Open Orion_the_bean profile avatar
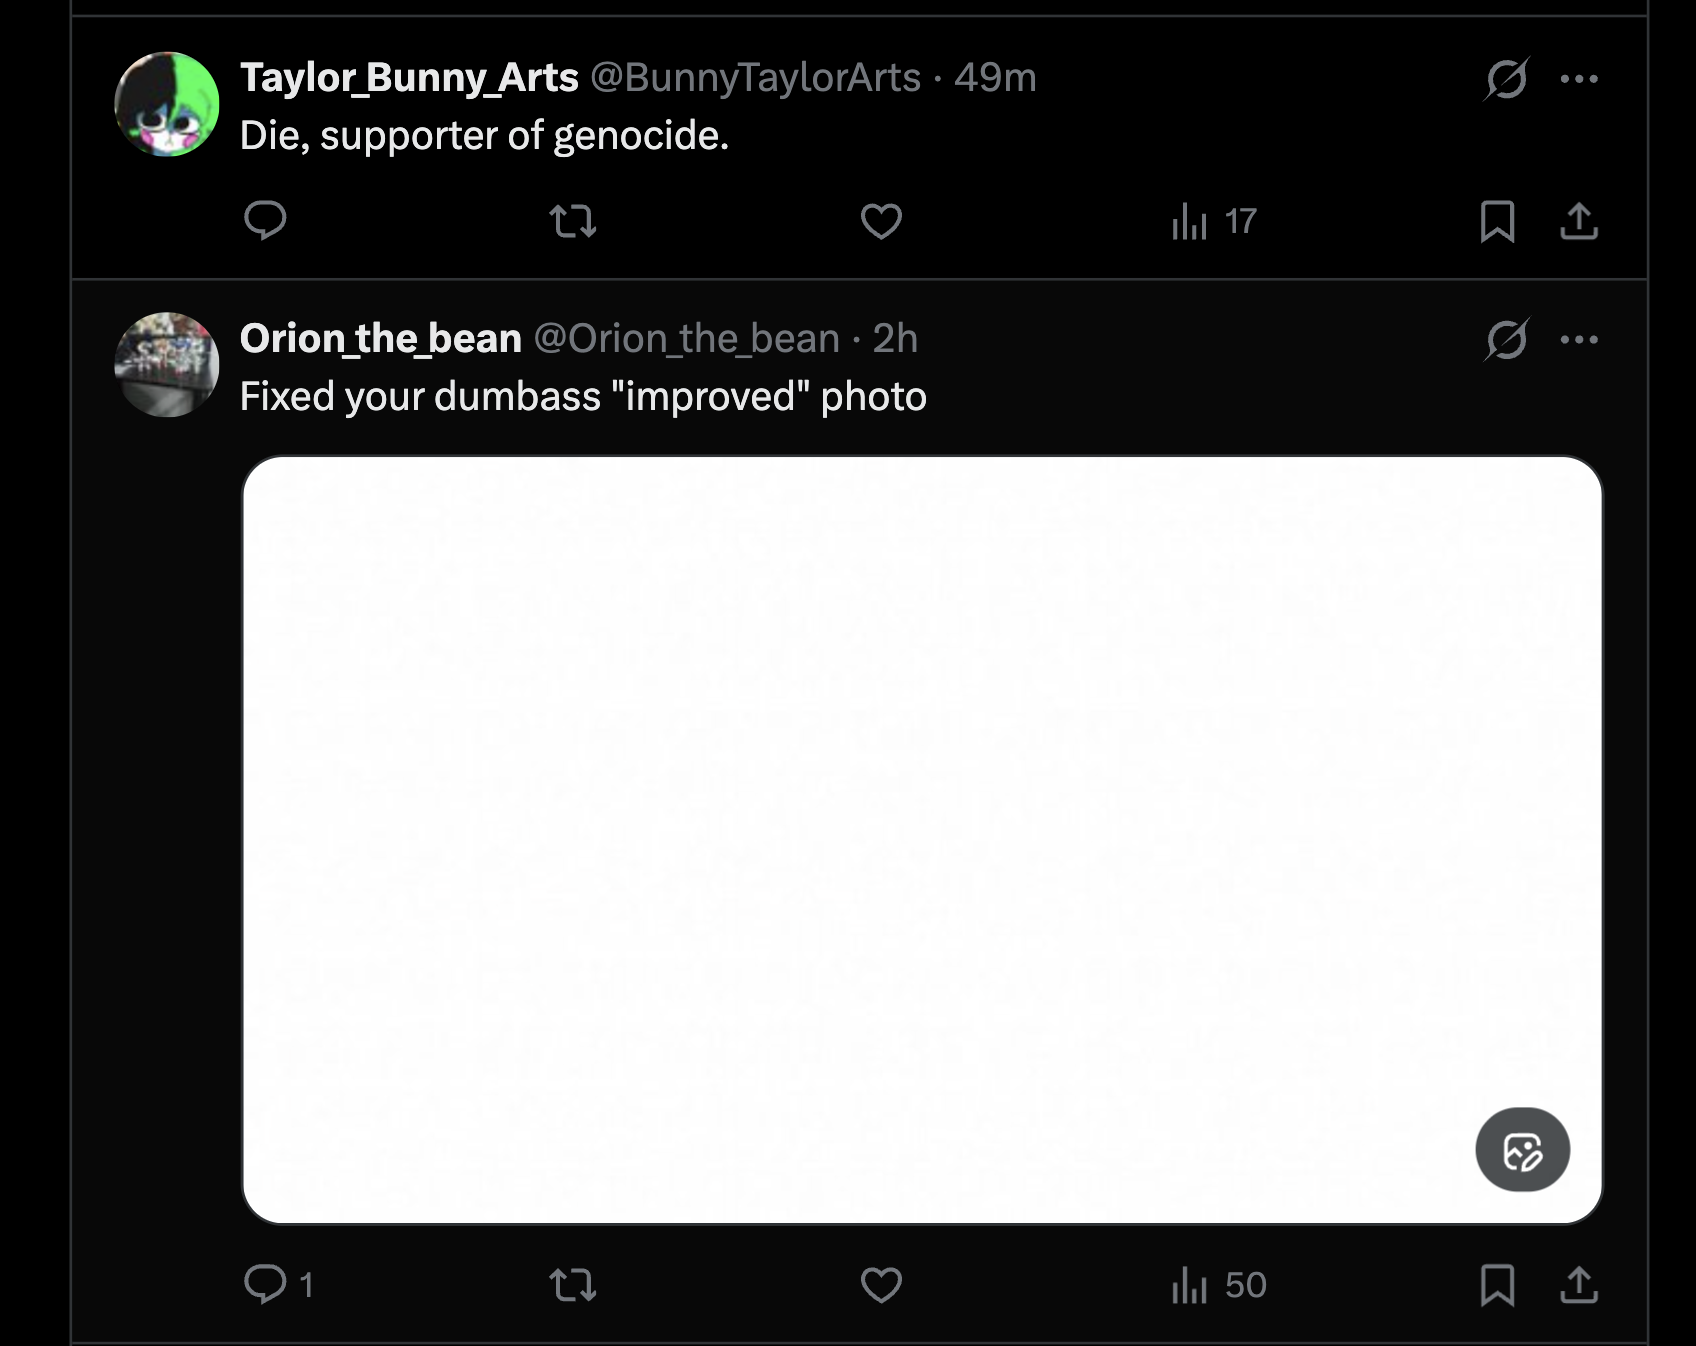The width and height of the screenshot is (1696, 1346). pos(167,365)
